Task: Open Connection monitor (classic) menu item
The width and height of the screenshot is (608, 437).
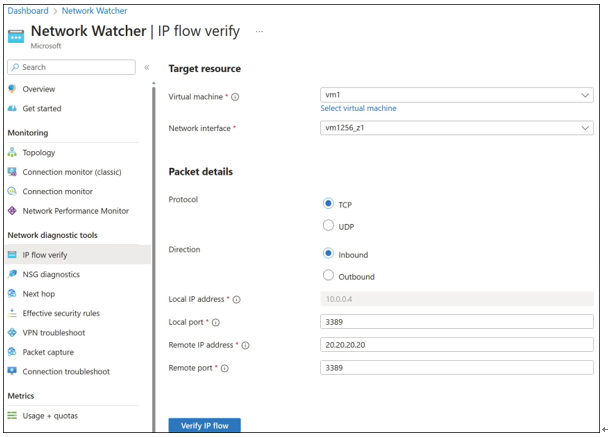Action: (73, 172)
